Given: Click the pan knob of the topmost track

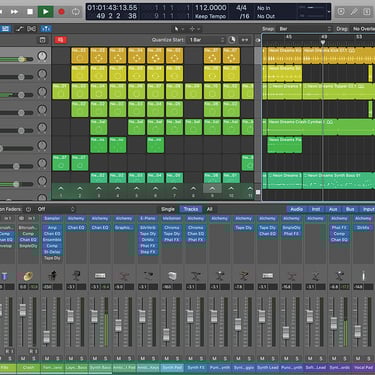Looking at the screenshot, I should click(x=42, y=56).
